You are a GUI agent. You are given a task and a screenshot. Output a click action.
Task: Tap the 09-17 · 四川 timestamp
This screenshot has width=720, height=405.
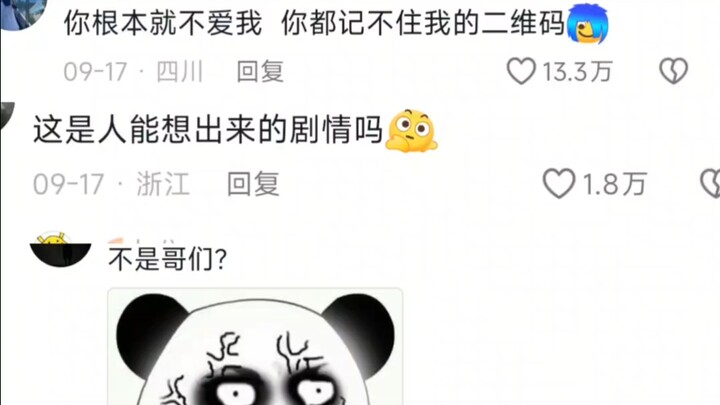(133, 72)
